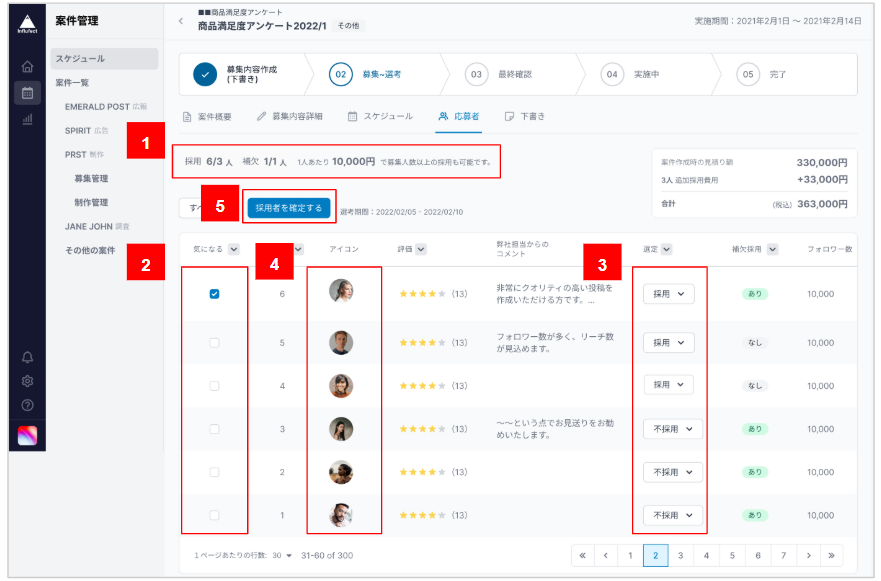Open applicant 4's profile icon
Image resolution: width=881 pixels, height=581 pixels.
tap(341, 386)
